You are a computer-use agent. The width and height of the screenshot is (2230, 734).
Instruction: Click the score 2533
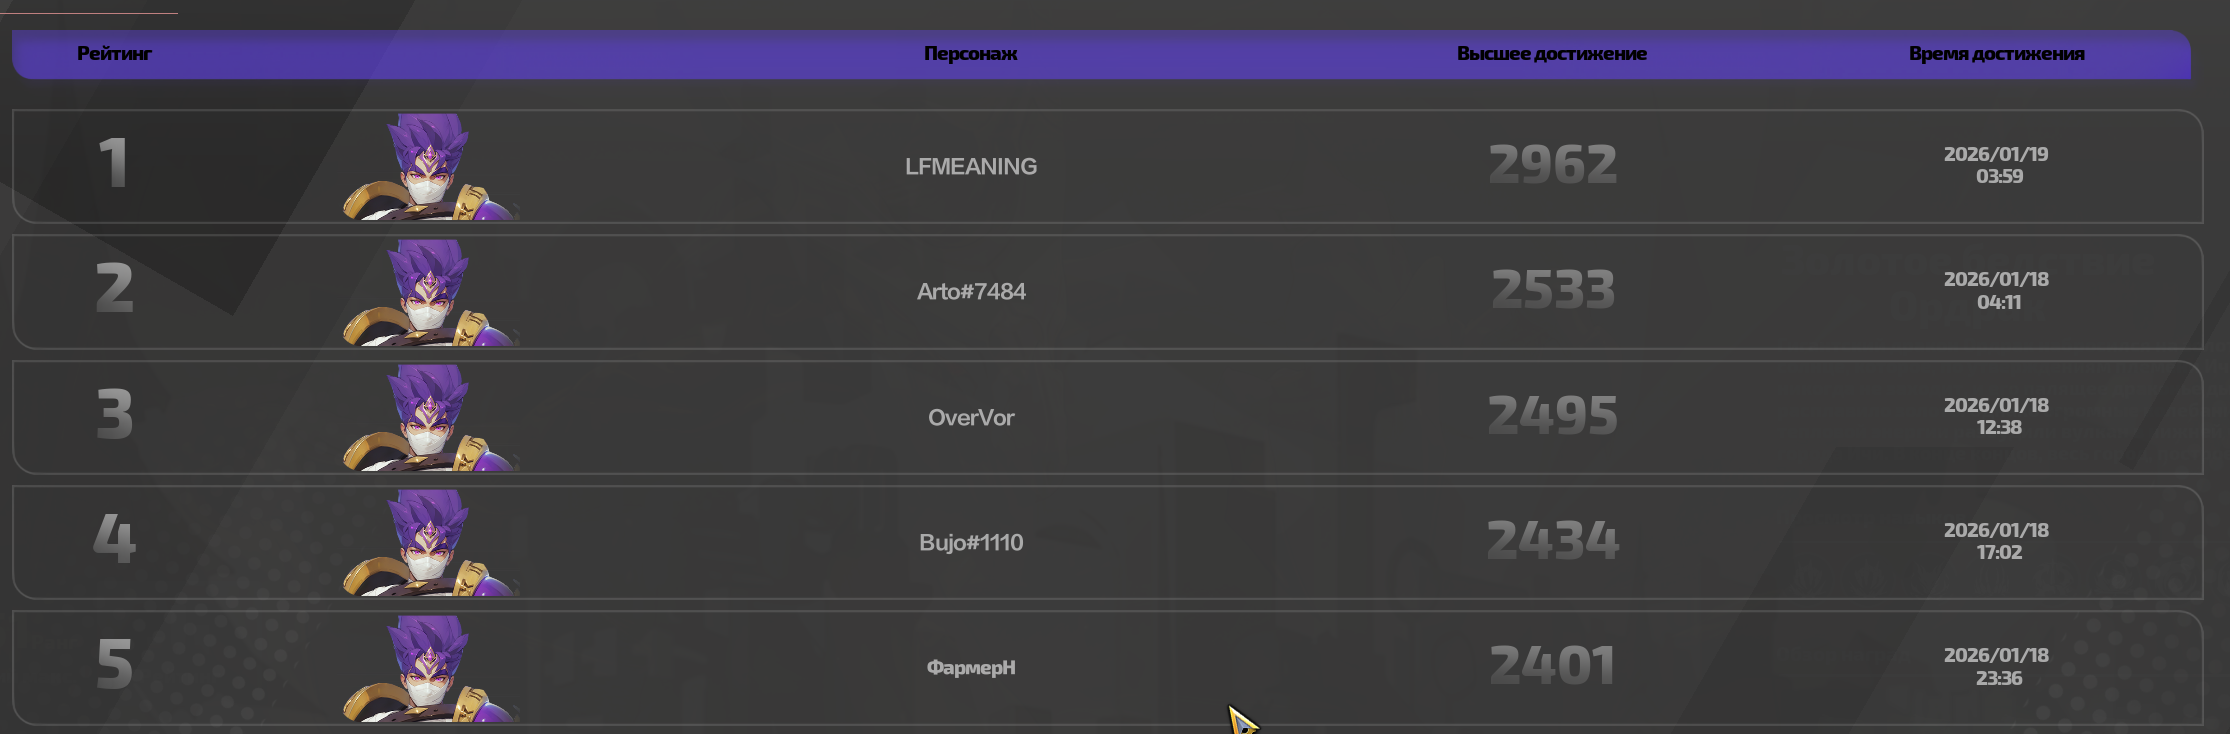[1552, 290]
